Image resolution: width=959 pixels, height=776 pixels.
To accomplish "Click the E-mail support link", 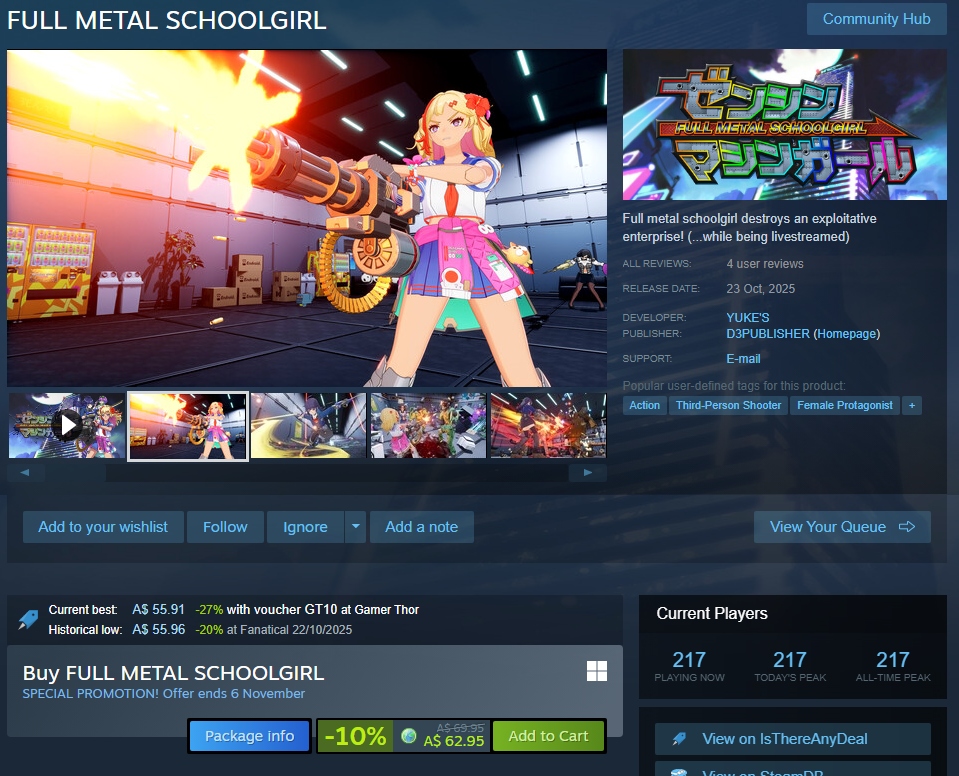I will pos(743,359).
